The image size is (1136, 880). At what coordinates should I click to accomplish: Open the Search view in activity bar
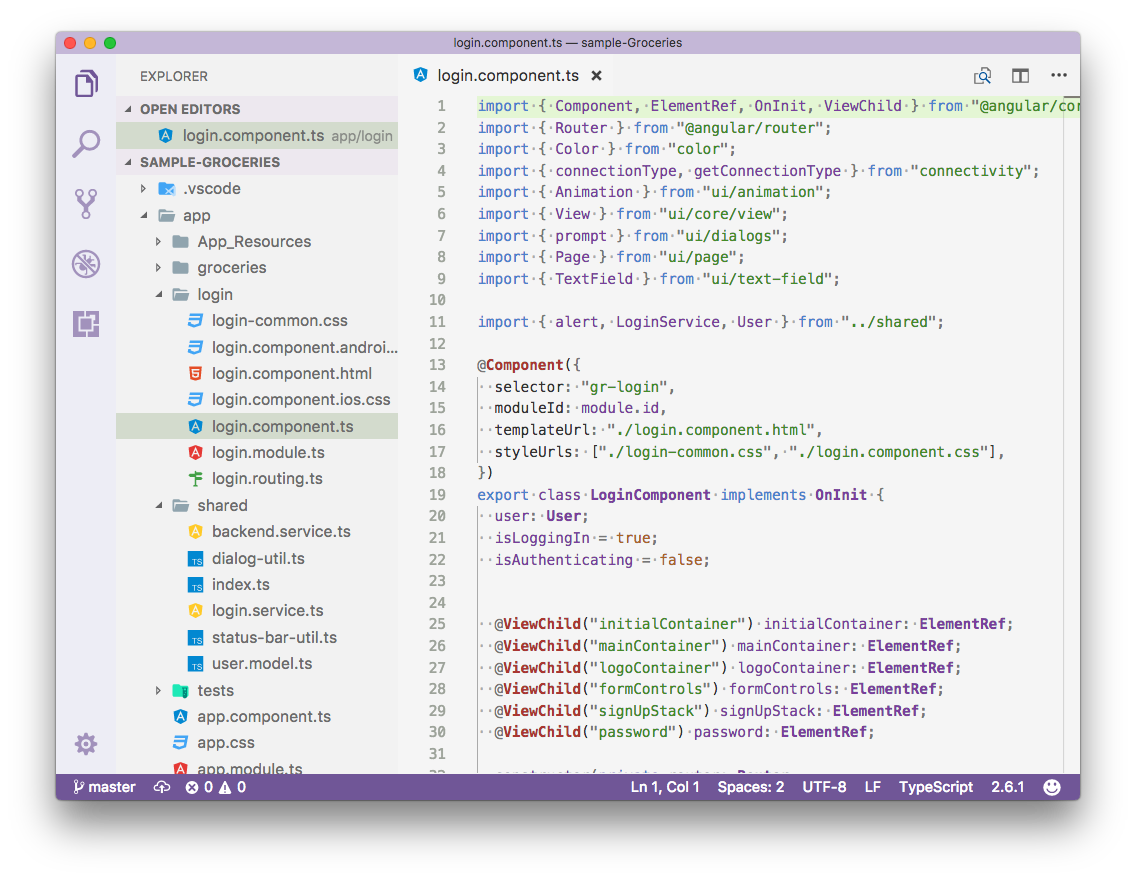pos(86,144)
